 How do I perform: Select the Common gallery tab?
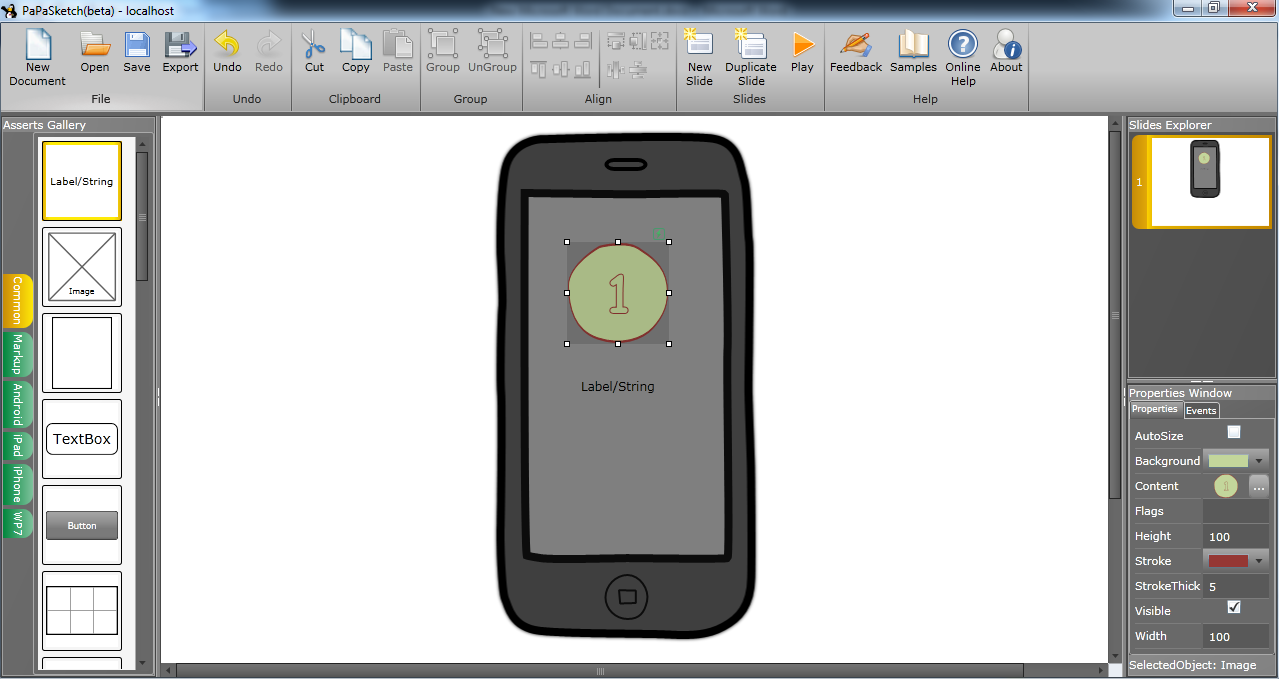[x=18, y=300]
